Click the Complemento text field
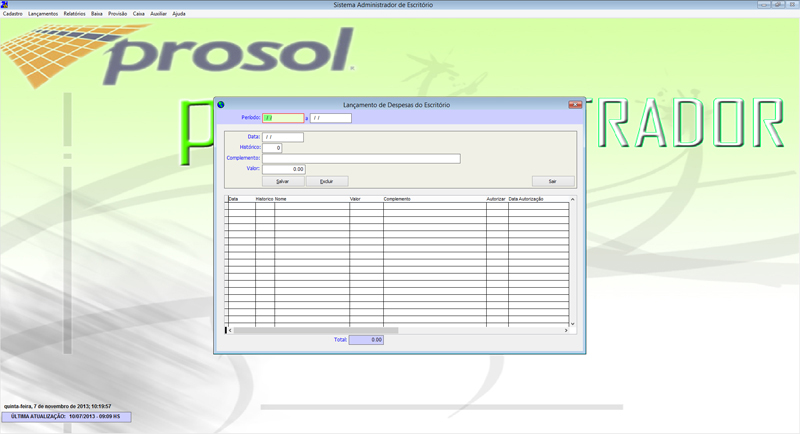Image resolution: width=800 pixels, height=434 pixels. click(361, 159)
